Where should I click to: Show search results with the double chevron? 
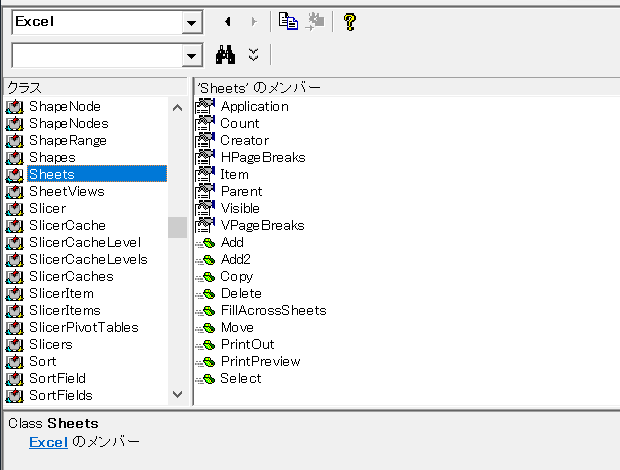coord(253,55)
